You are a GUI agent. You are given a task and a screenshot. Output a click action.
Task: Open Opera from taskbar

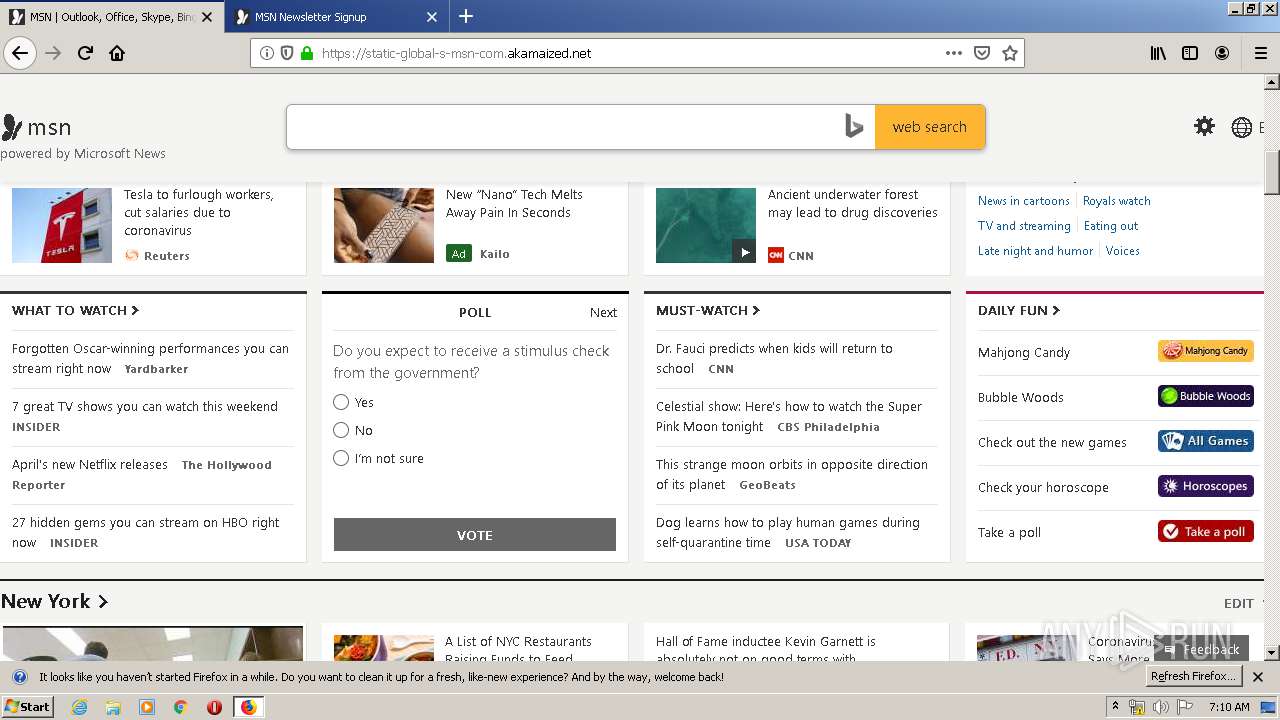tap(214, 707)
